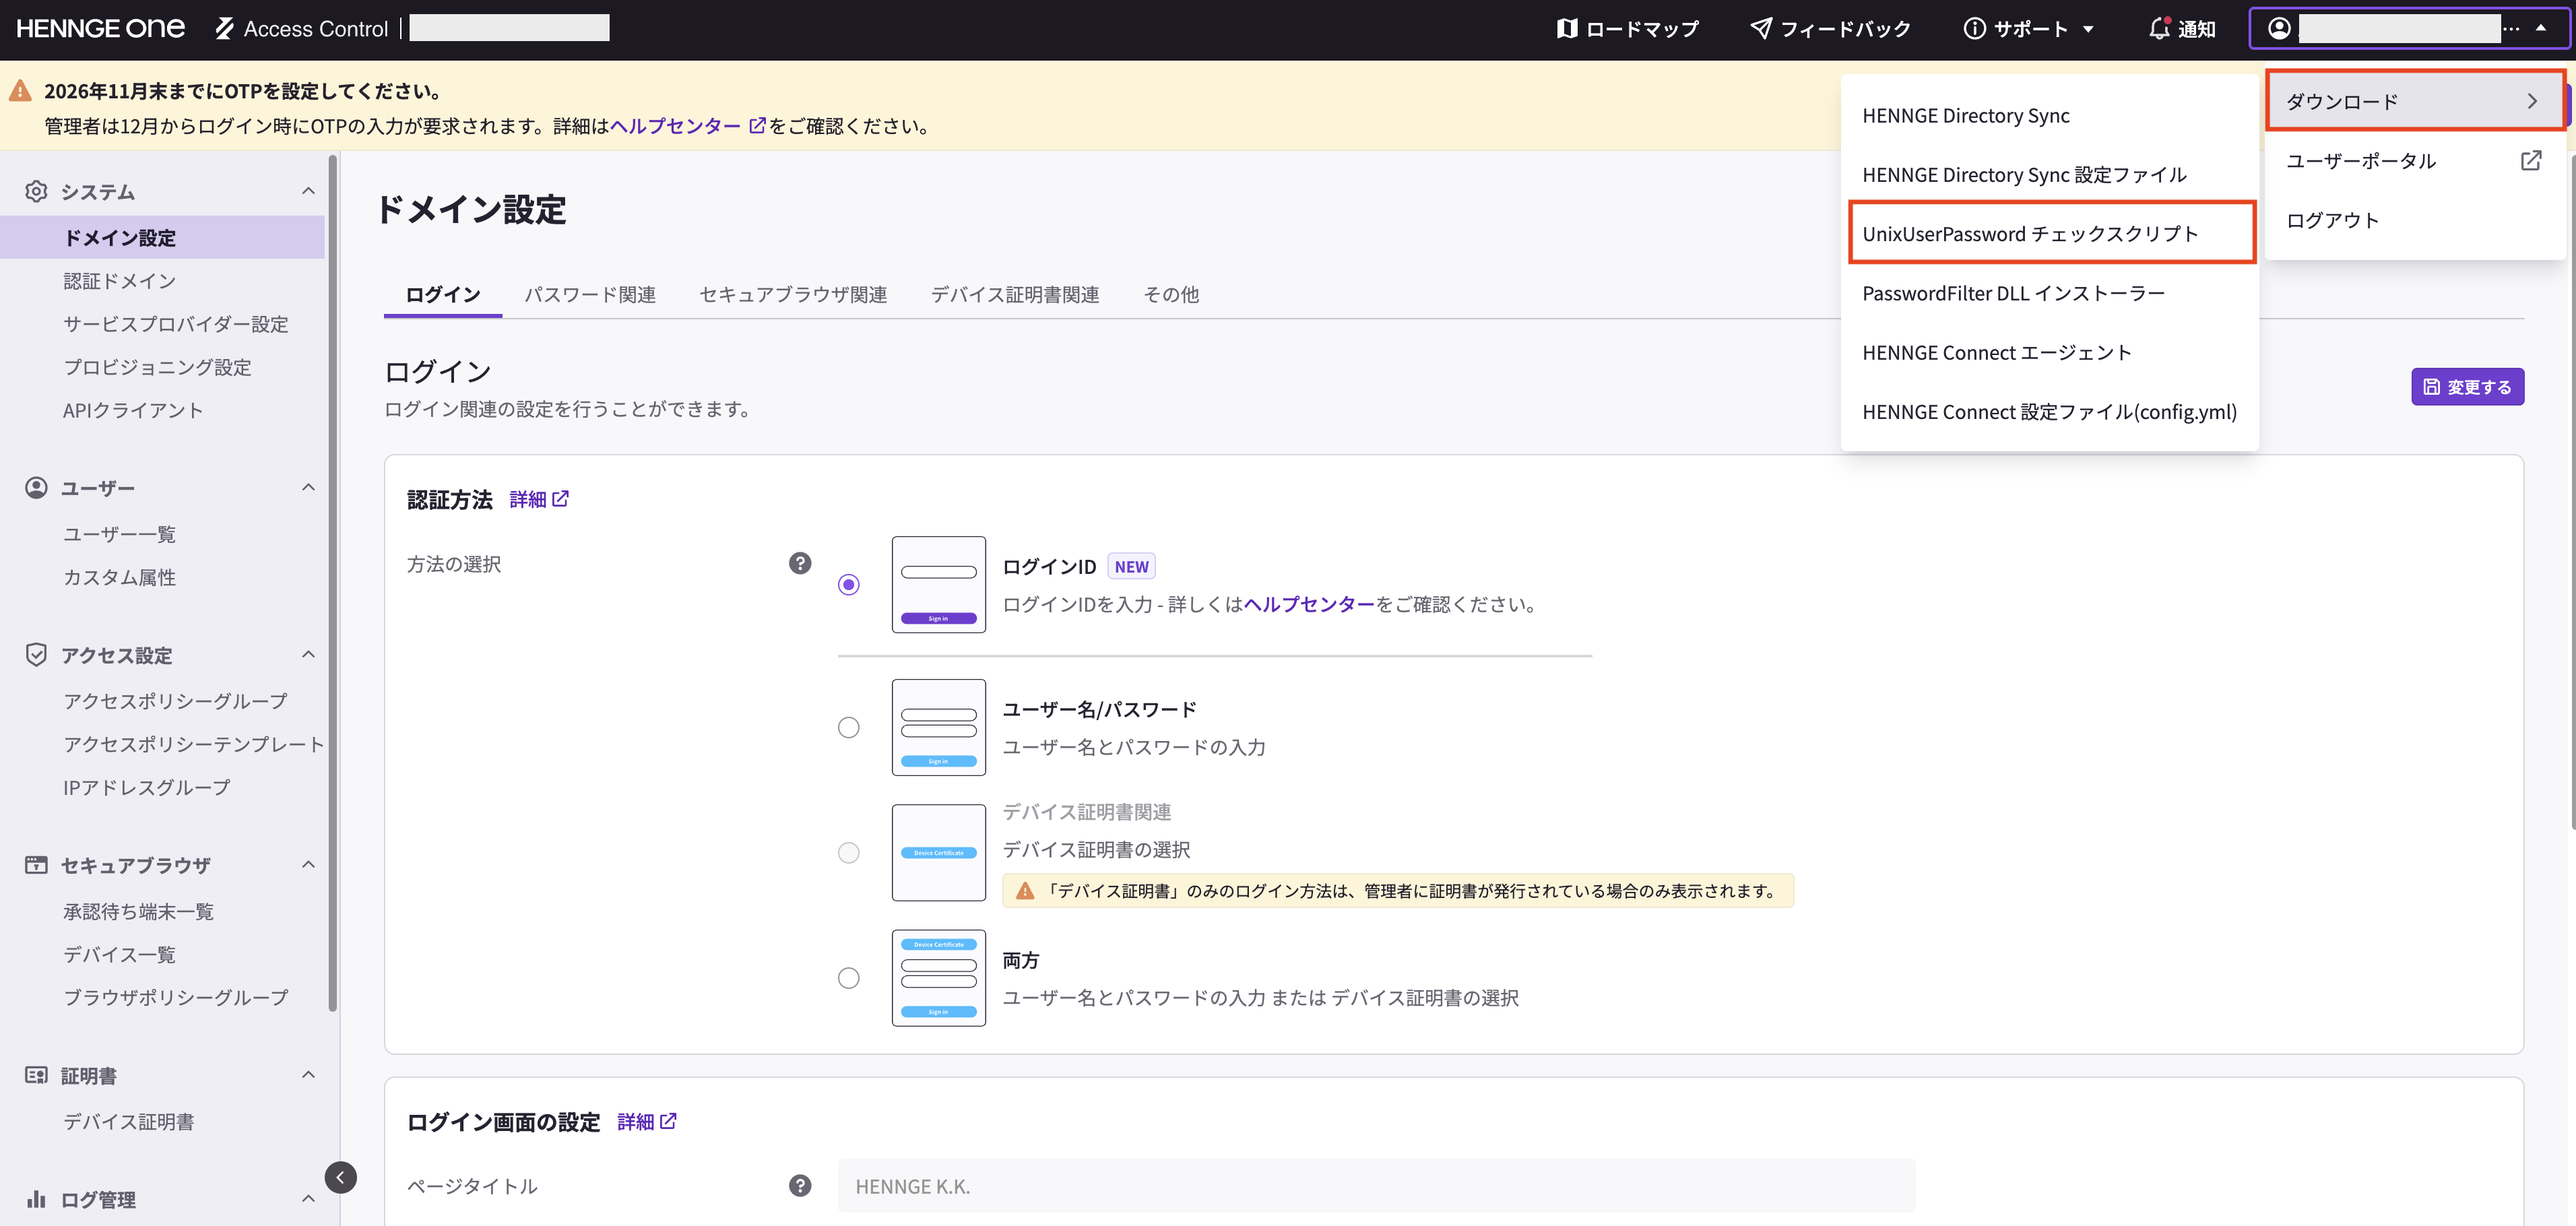The image size is (2576, 1226).
Task: Click the ログ管理 bar chart icon
Action: (x=36, y=1198)
